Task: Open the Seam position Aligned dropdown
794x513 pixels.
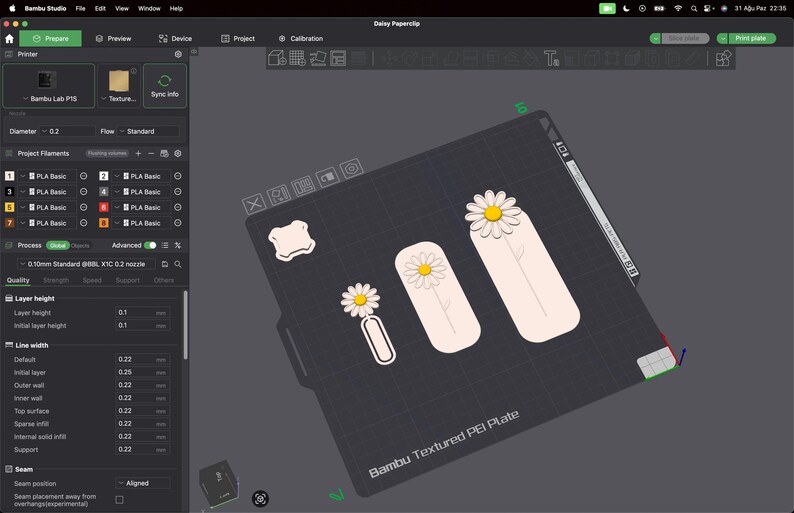Action: (x=143, y=483)
